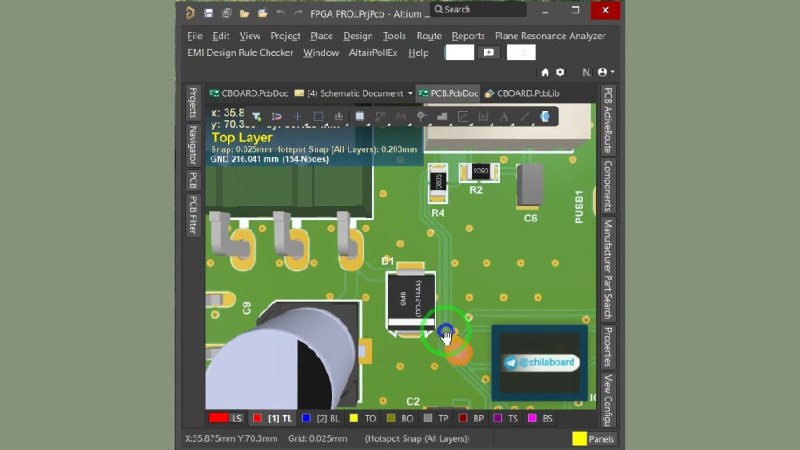Click the magenta BS layer color swatch
This screenshot has height=450, width=800.
(x=532, y=418)
